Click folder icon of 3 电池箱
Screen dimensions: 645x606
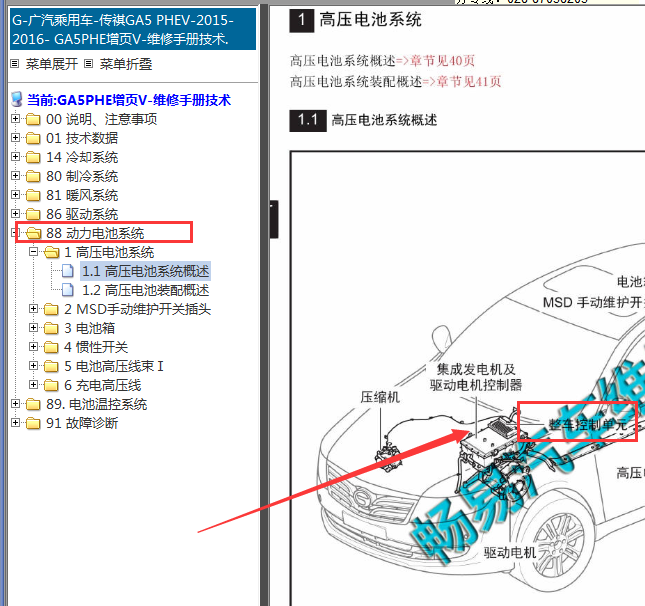tap(51, 328)
